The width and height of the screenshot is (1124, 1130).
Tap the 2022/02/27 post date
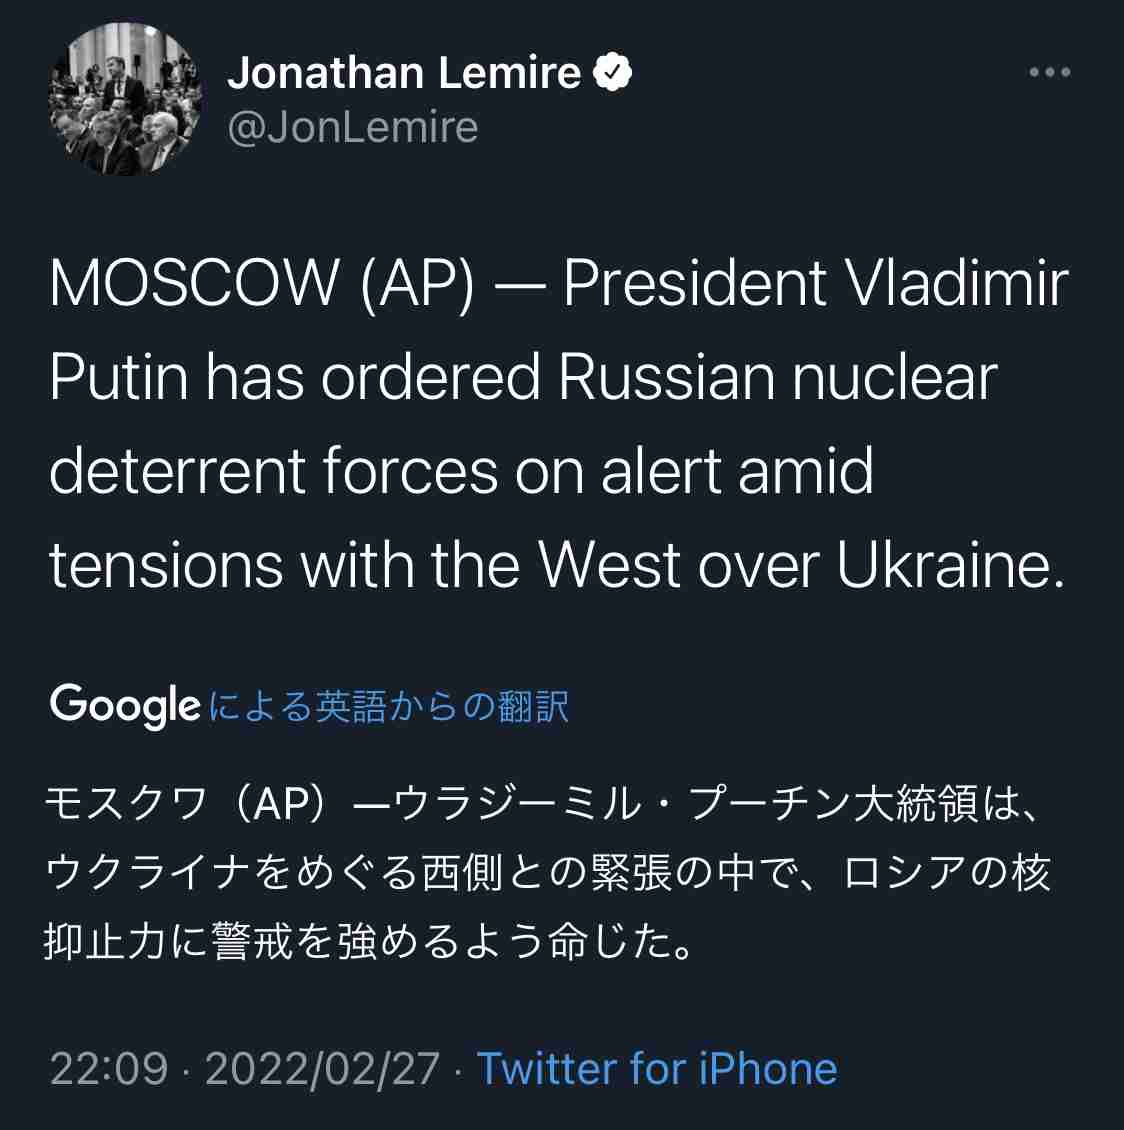tap(322, 1068)
